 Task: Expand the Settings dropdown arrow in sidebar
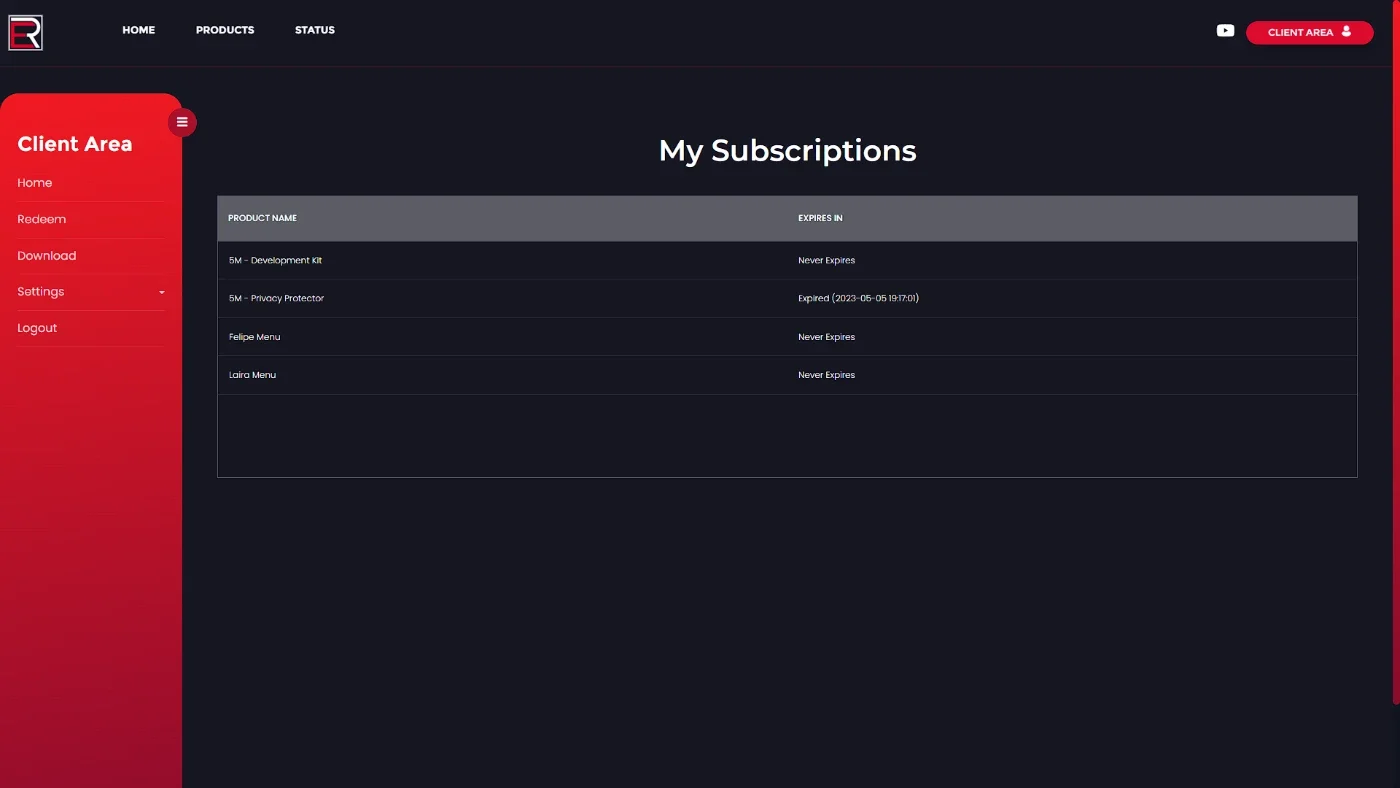pos(162,293)
